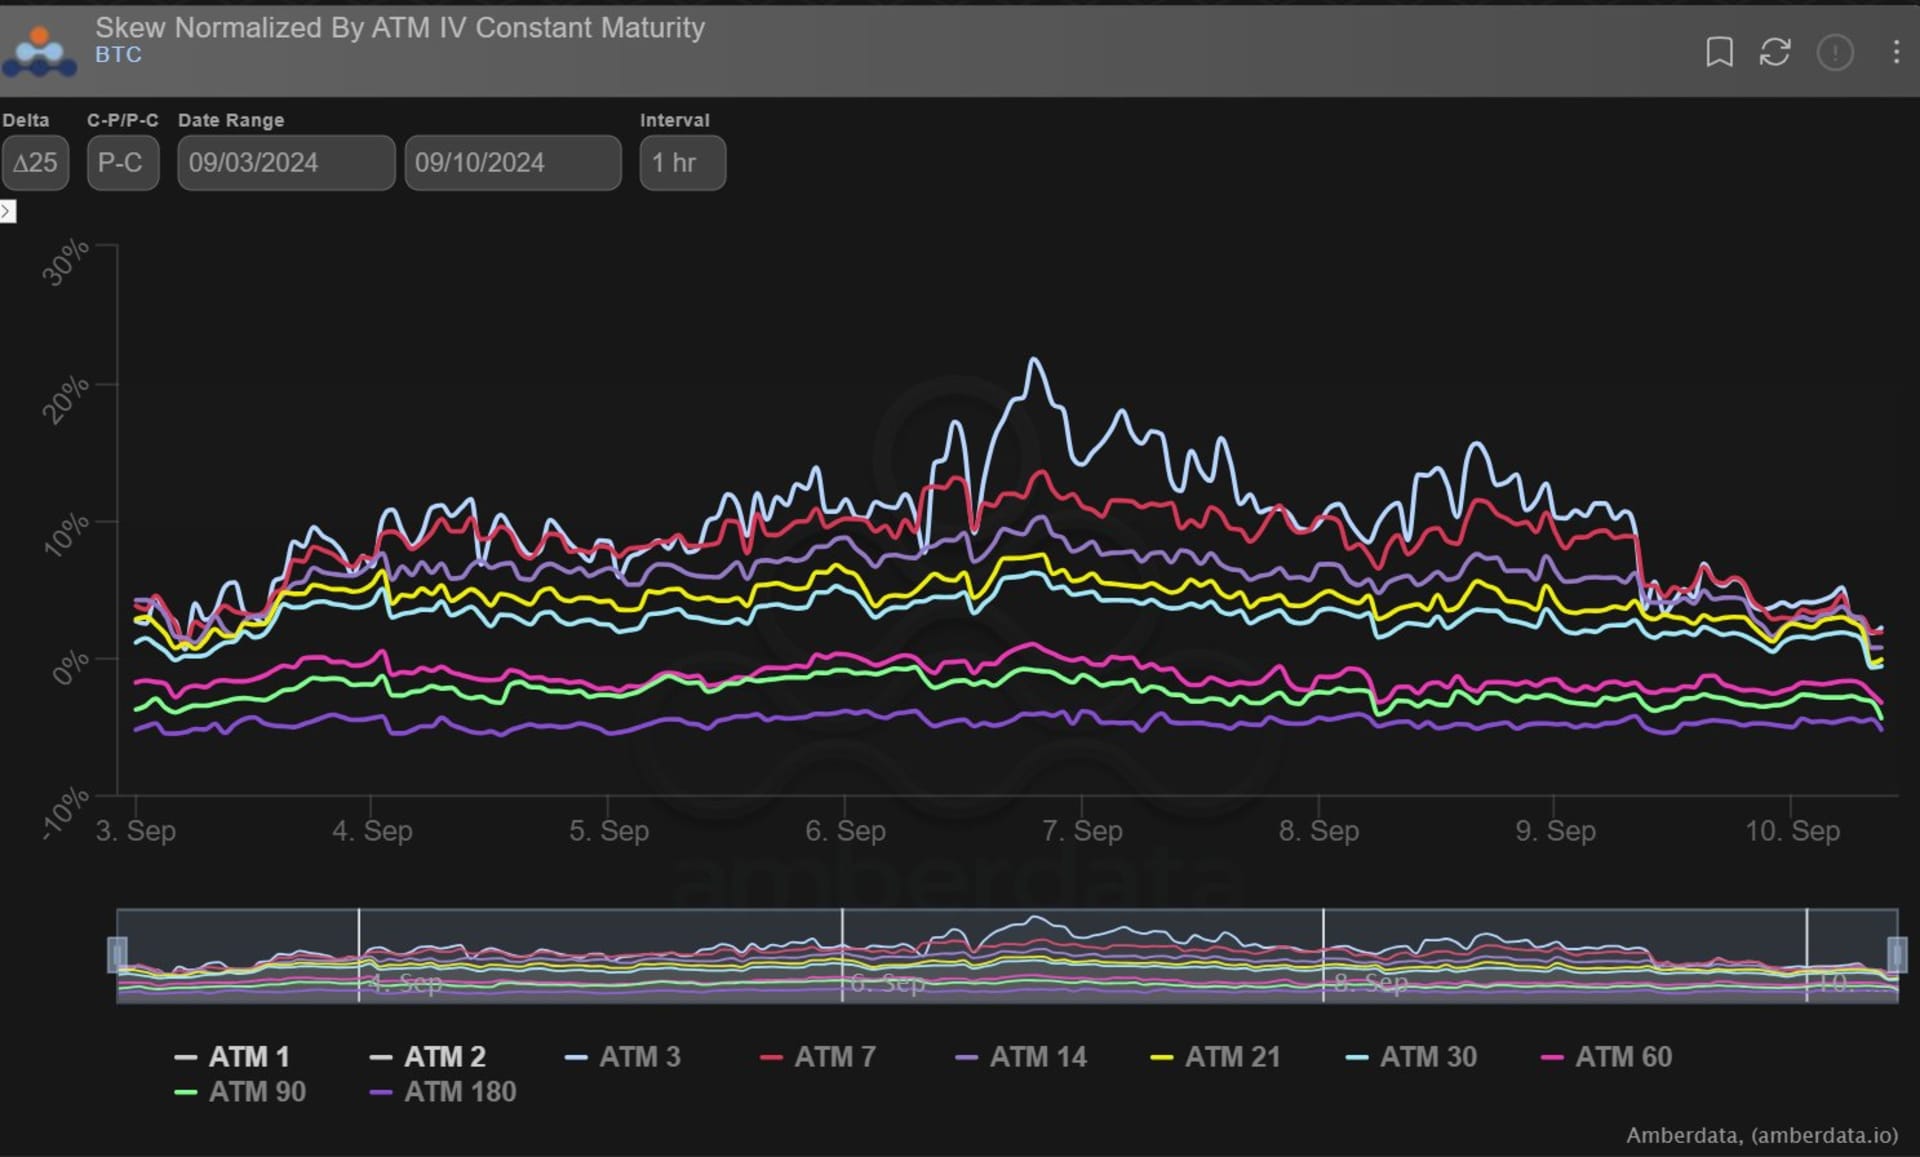Open the 1 hr interval dropdown
The image size is (1920, 1157).
click(x=683, y=163)
